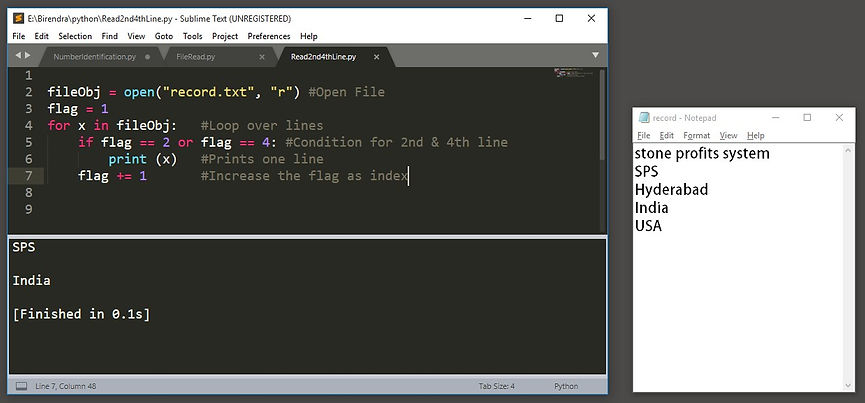
Task: Click the [Finished in 0.1s] output text
Action: tap(81, 314)
